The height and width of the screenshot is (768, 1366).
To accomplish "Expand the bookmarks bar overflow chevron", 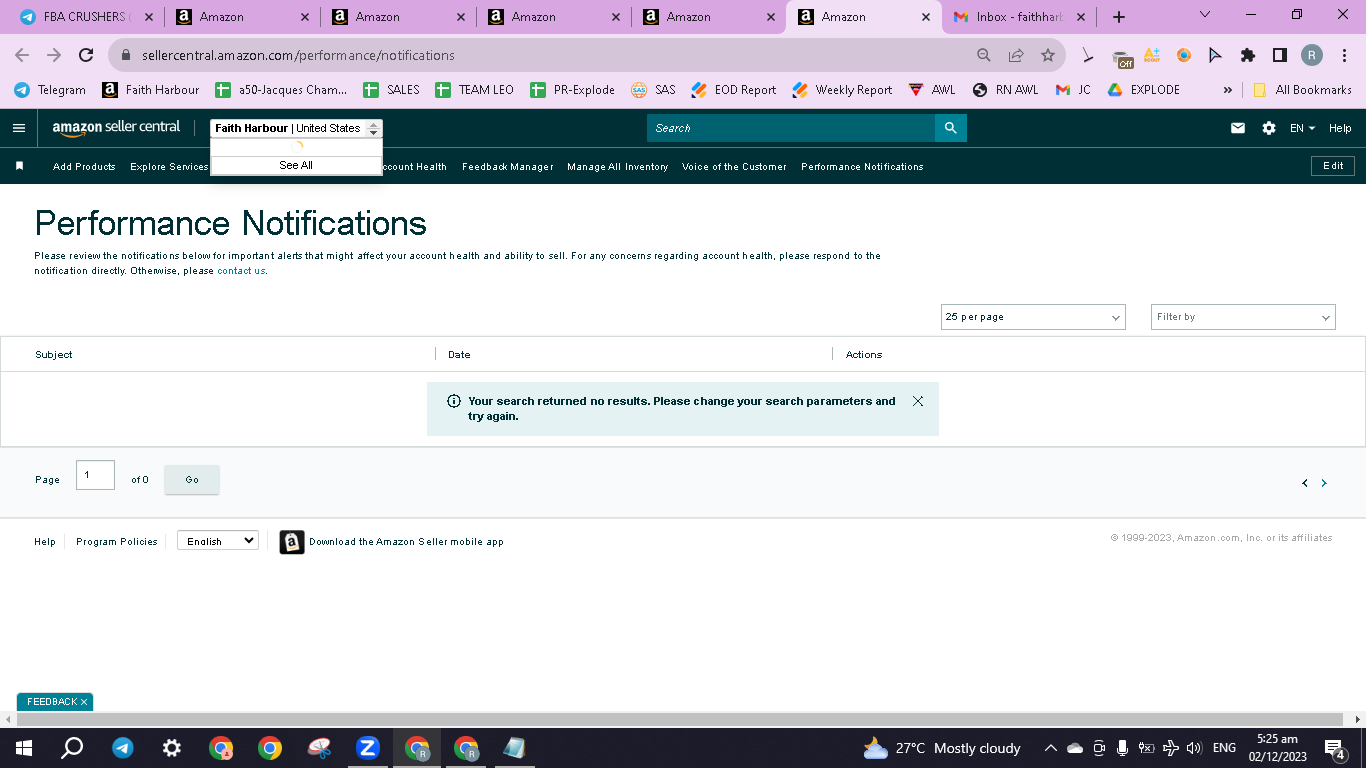I will coord(1228,90).
